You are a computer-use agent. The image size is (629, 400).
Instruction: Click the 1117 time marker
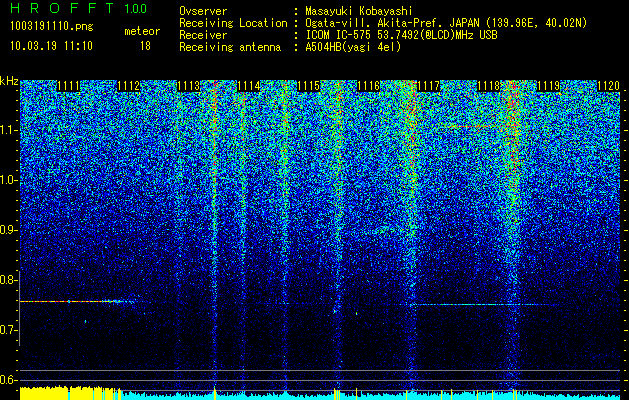(x=428, y=86)
